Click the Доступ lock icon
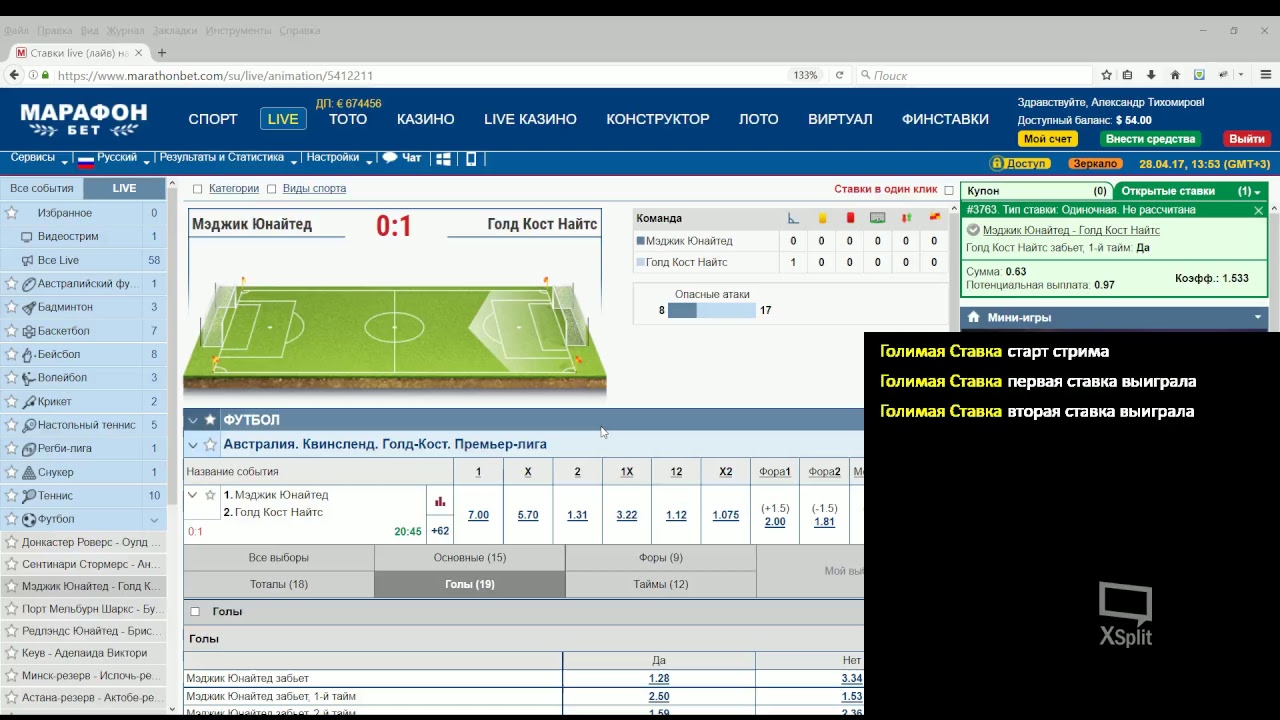This screenshot has width=1280, height=720. coord(997,163)
